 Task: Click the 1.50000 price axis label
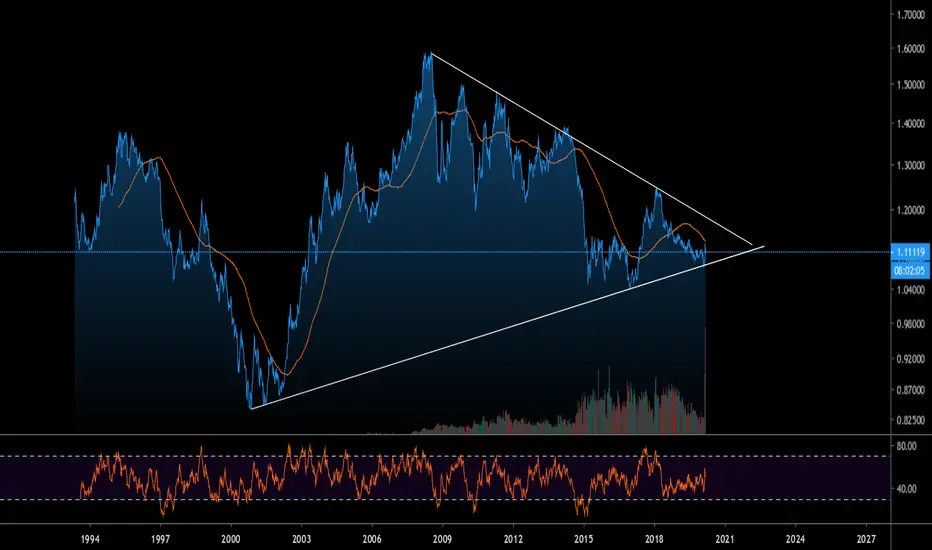pos(911,84)
